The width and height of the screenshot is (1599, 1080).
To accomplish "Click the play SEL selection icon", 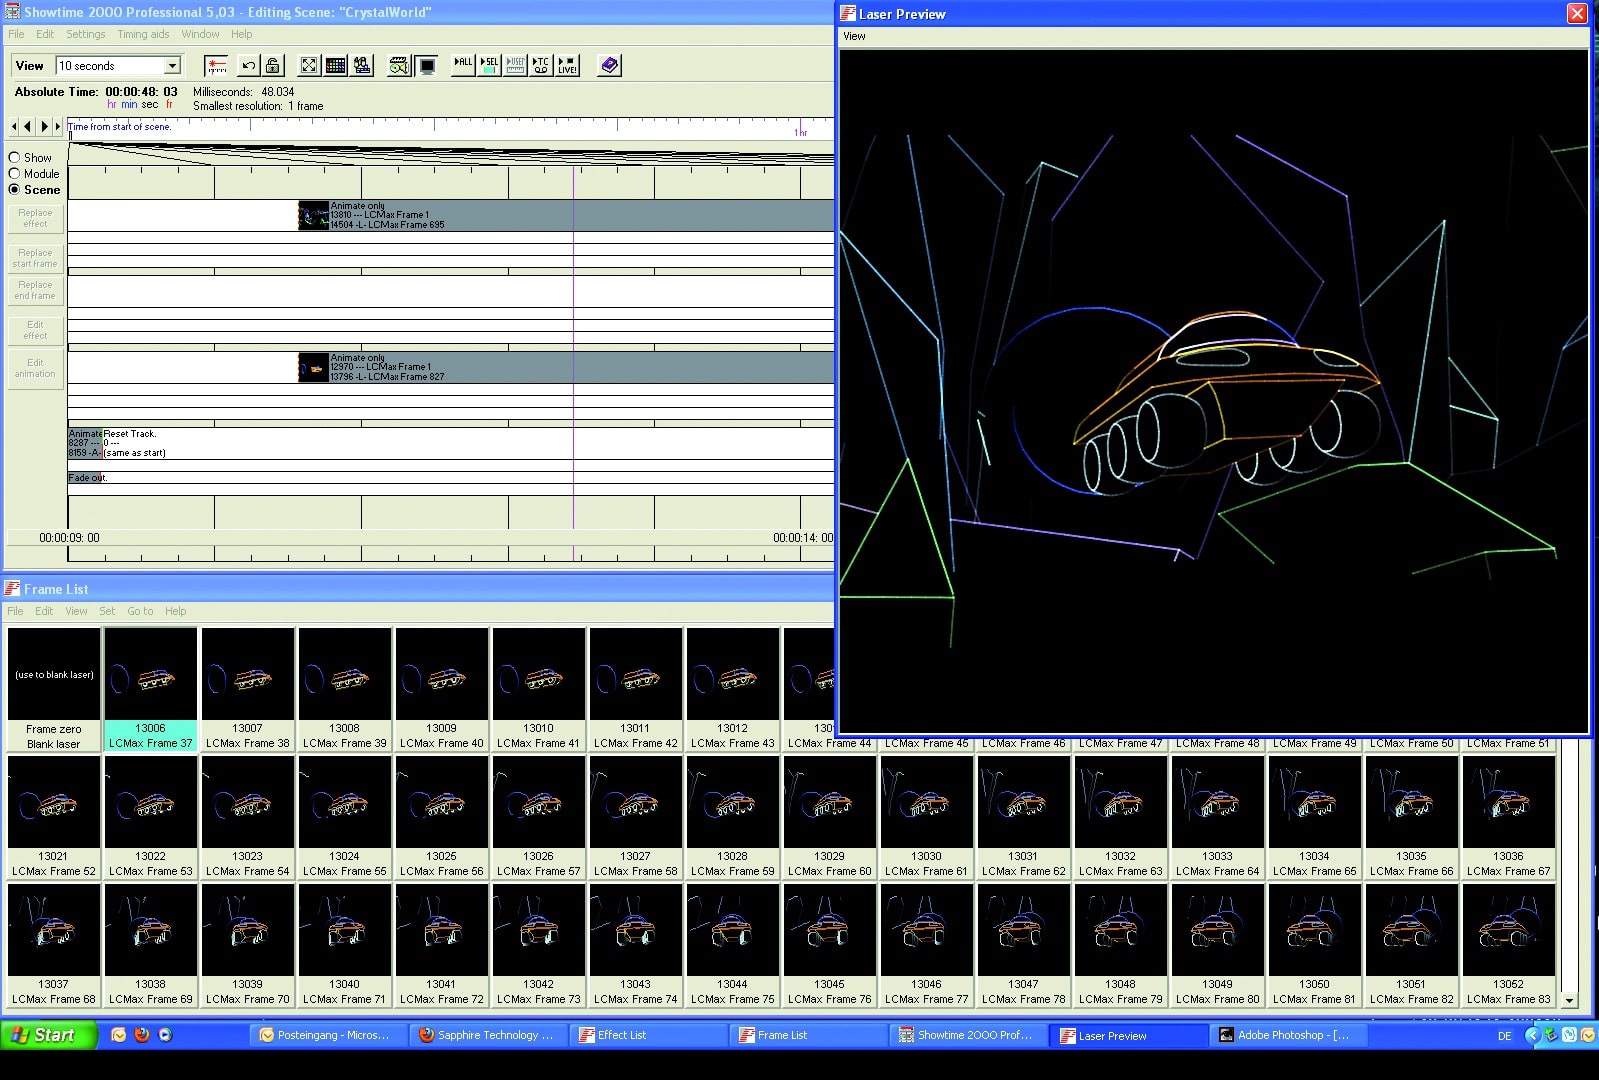I will pyautogui.click(x=489, y=65).
